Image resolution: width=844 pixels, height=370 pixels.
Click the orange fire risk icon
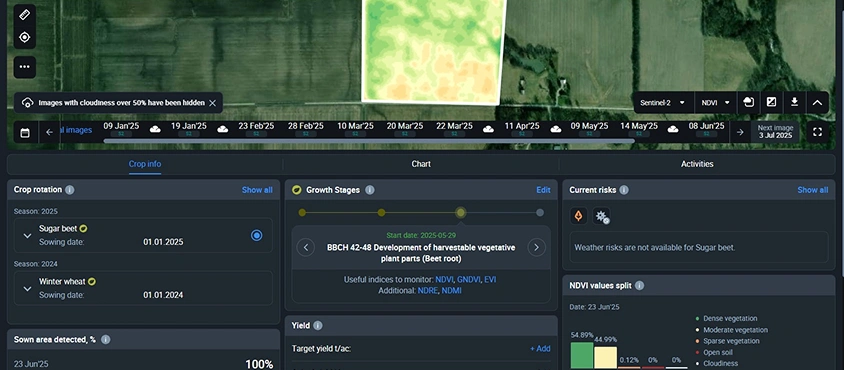[579, 216]
